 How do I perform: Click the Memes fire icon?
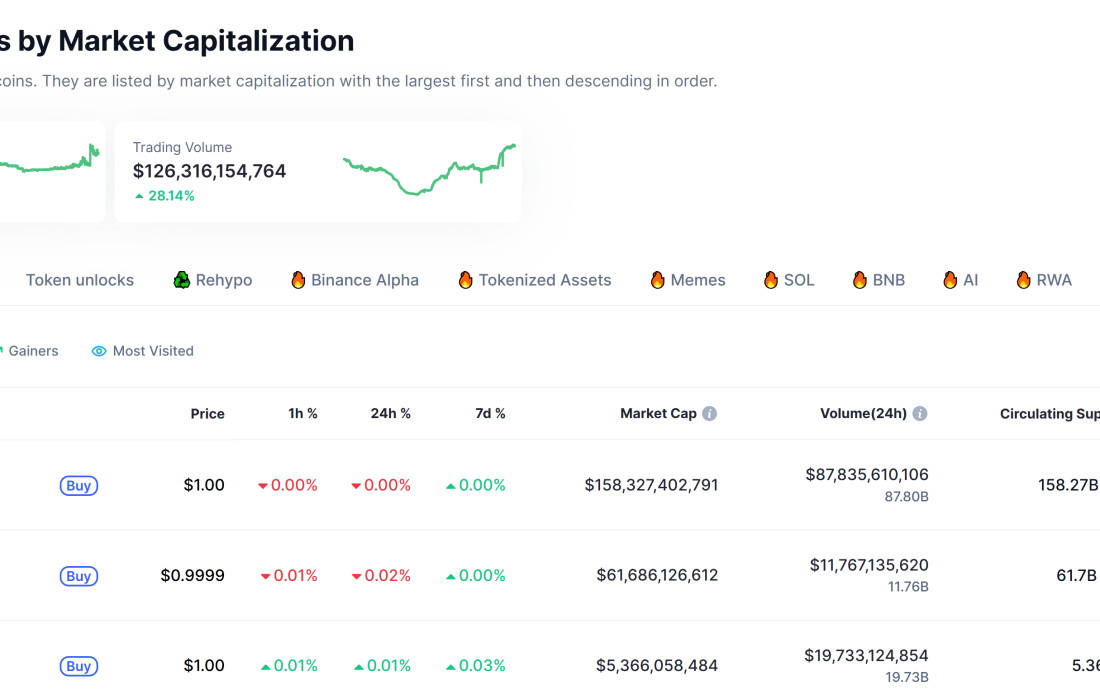657,280
